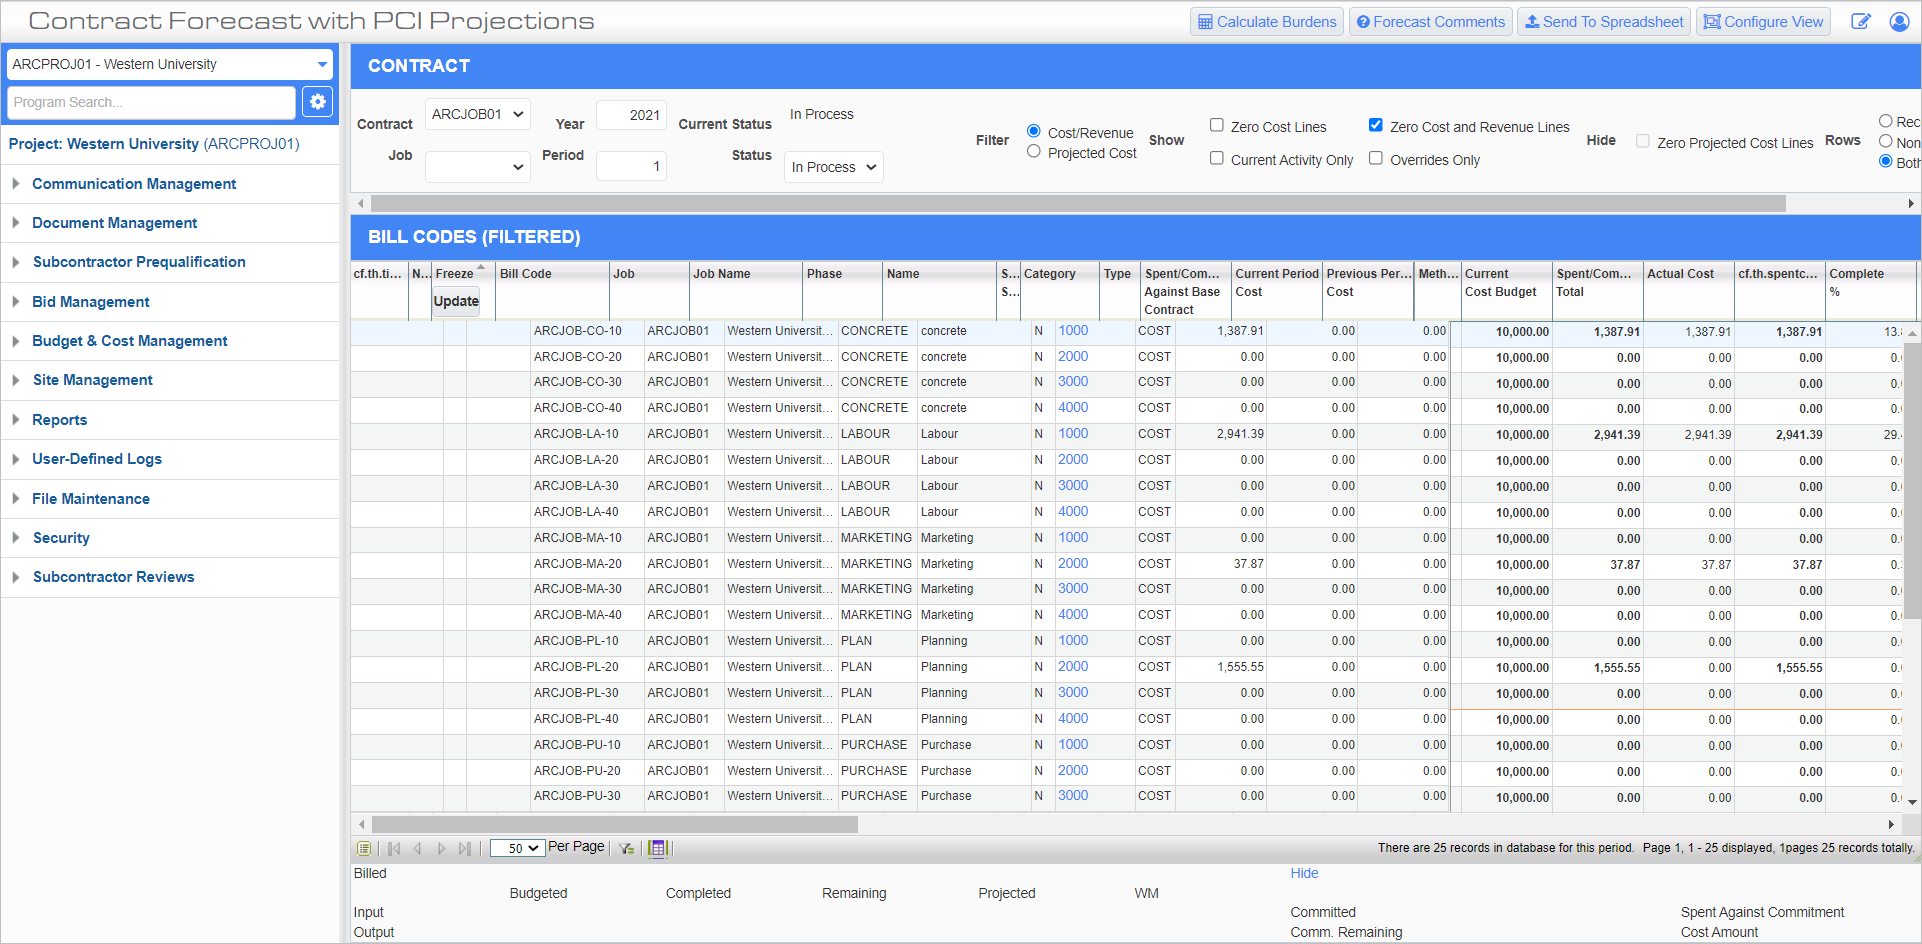
Task: Open the 50 Per Page dropdown
Action: coord(517,848)
